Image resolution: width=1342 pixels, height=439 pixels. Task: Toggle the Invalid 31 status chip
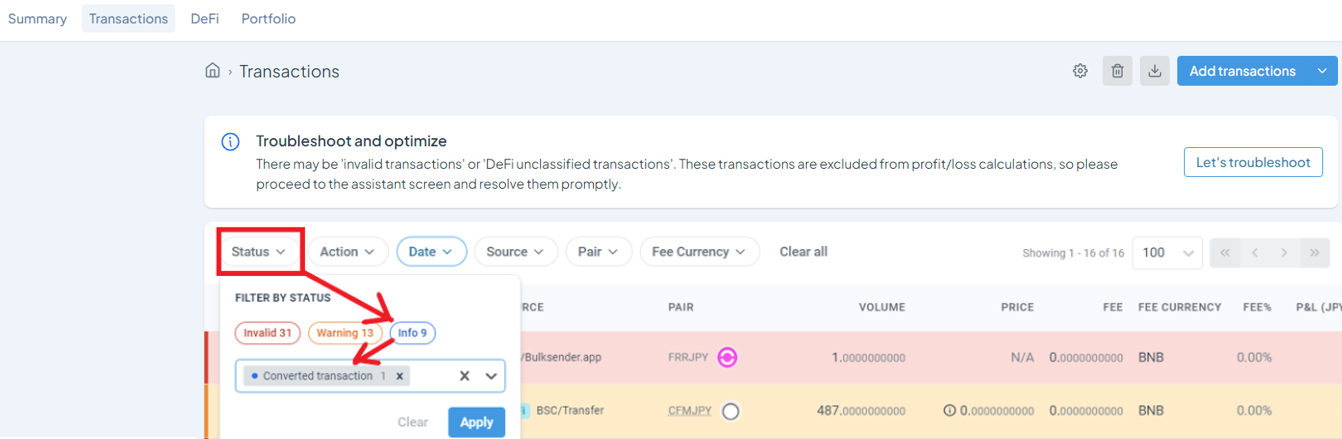pyautogui.click(x=267, y=333)
